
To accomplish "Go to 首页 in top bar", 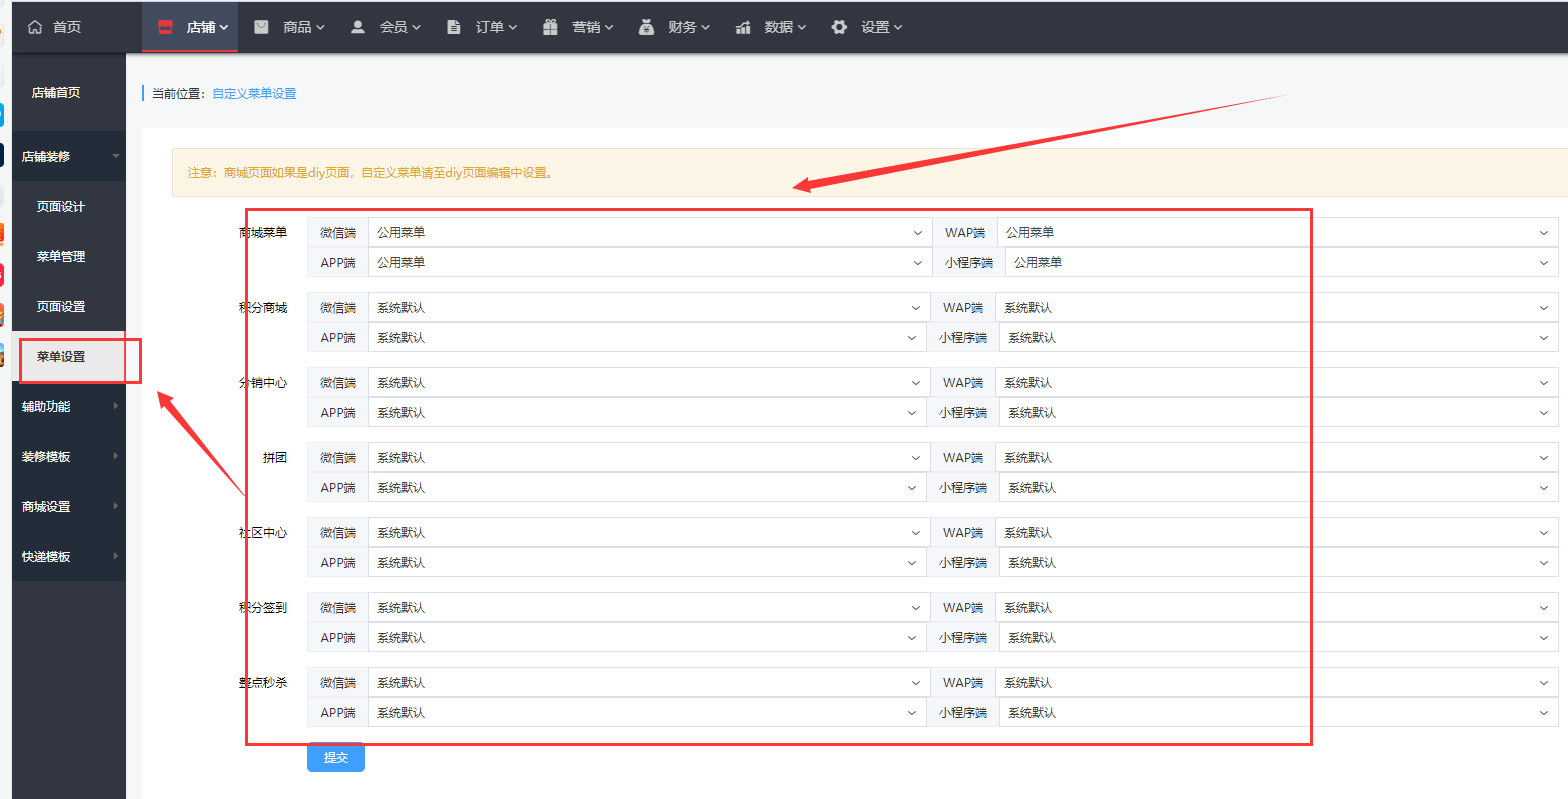I will tap(55, 27).
